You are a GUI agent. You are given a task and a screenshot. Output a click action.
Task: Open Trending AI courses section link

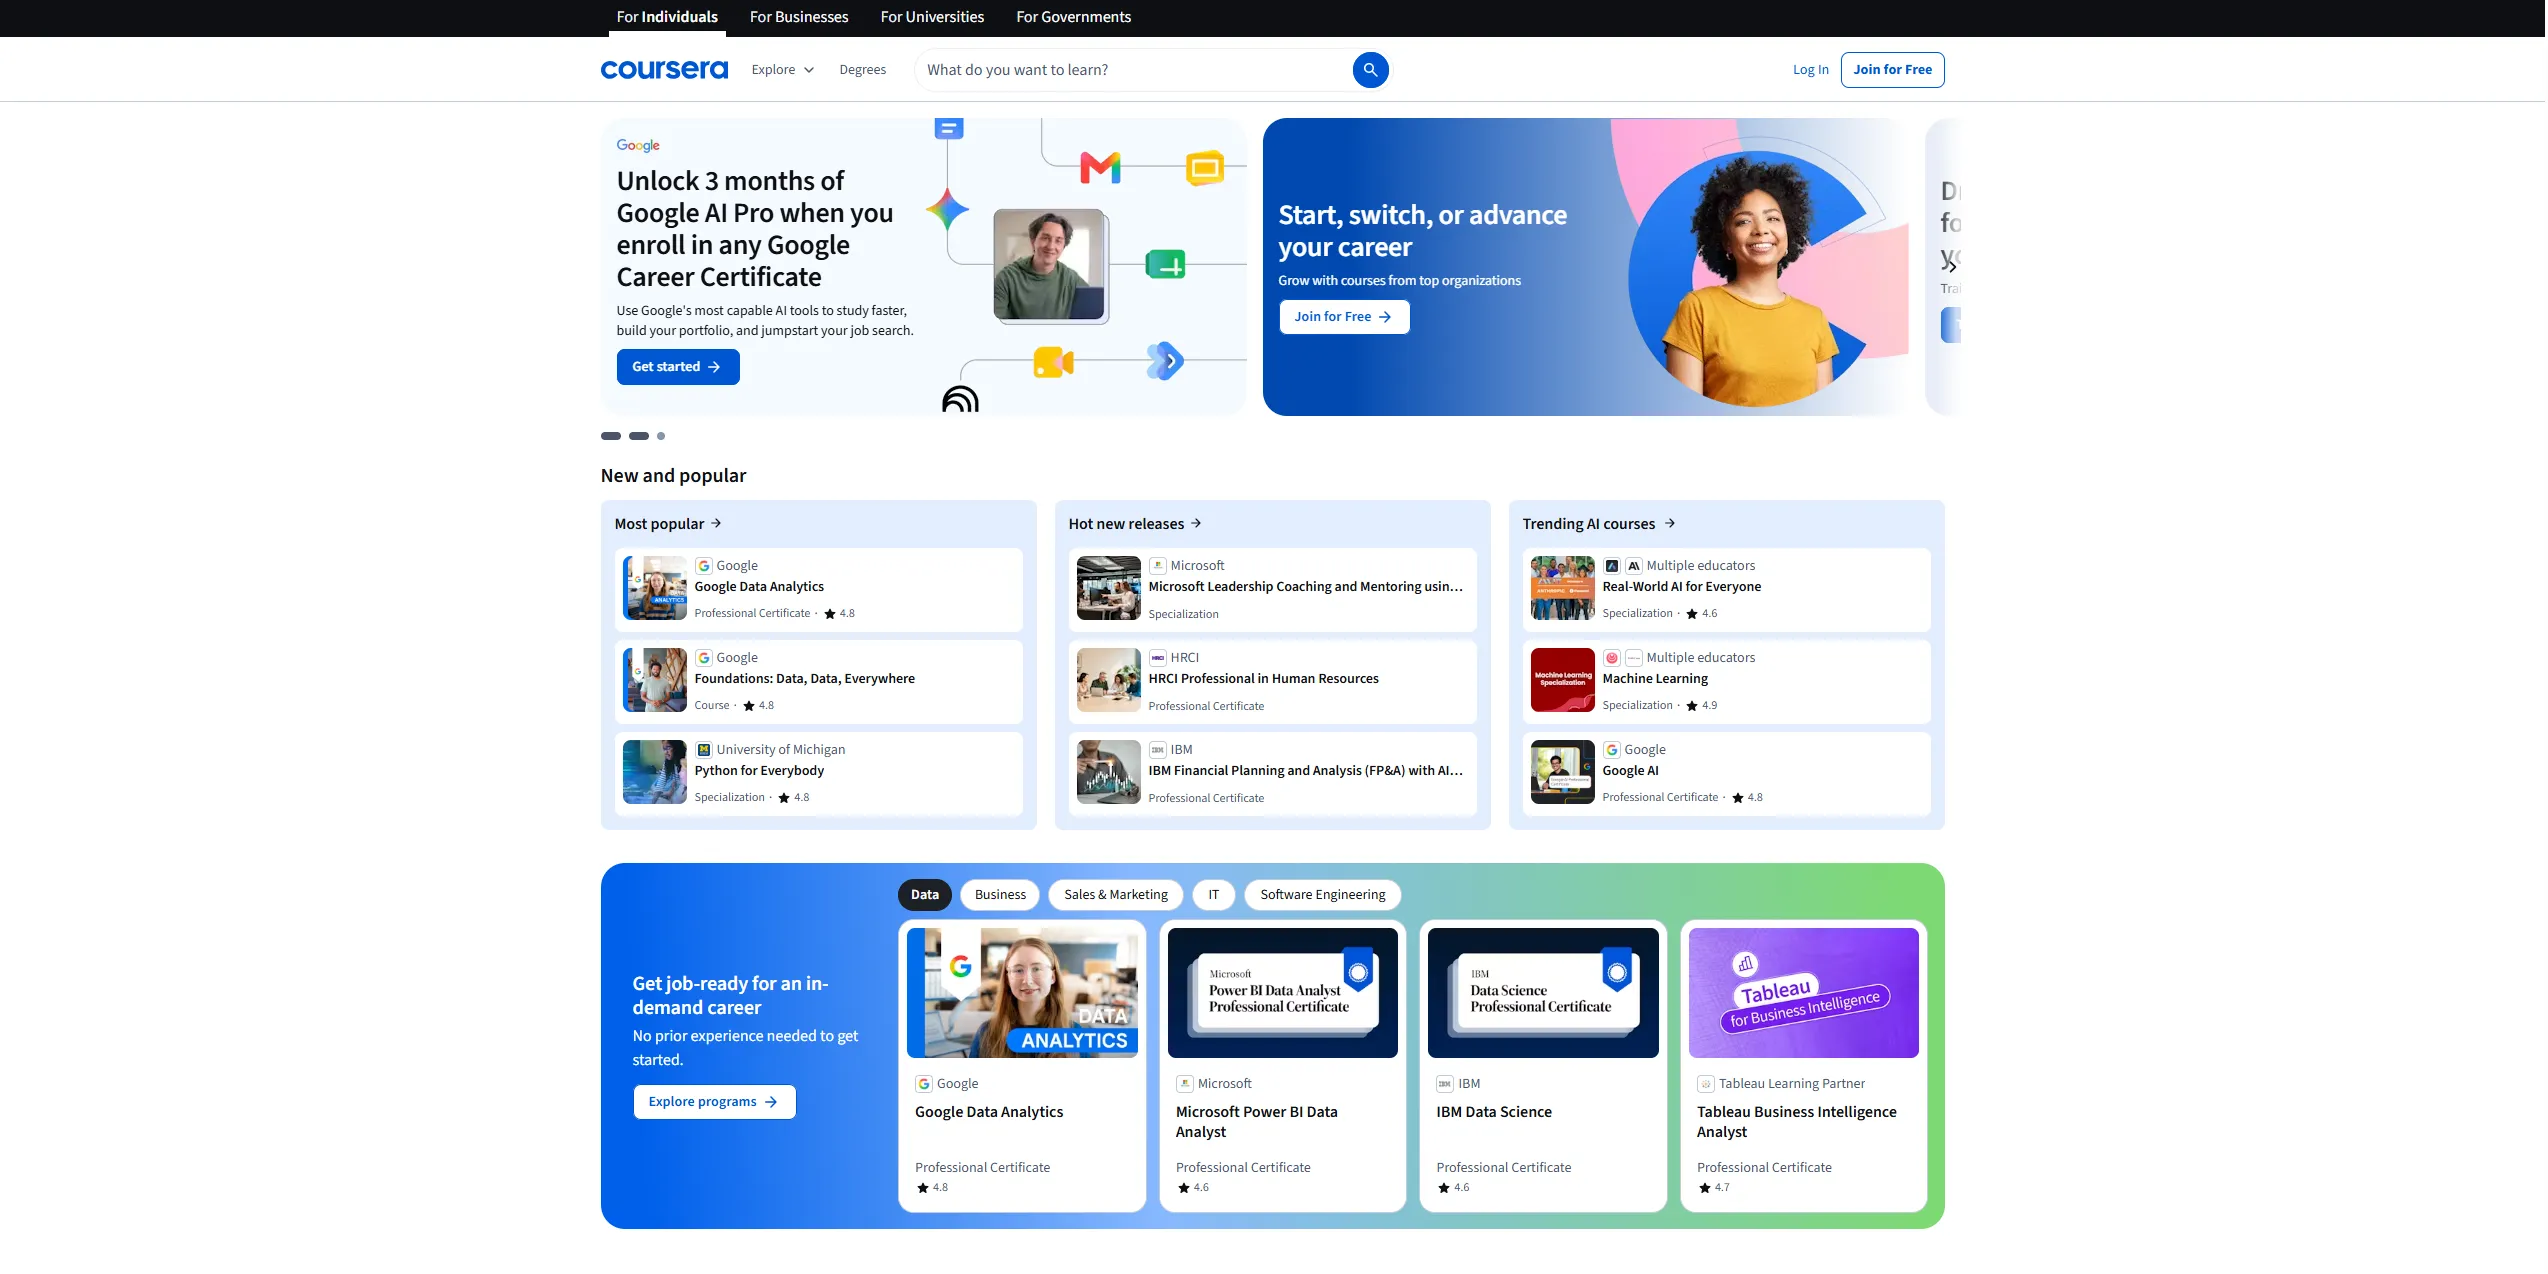(x=1599, y=524)
